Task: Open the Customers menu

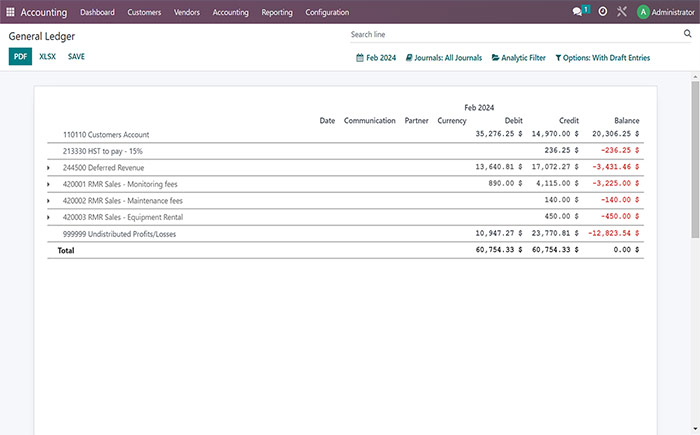Action: pos(144,12)
